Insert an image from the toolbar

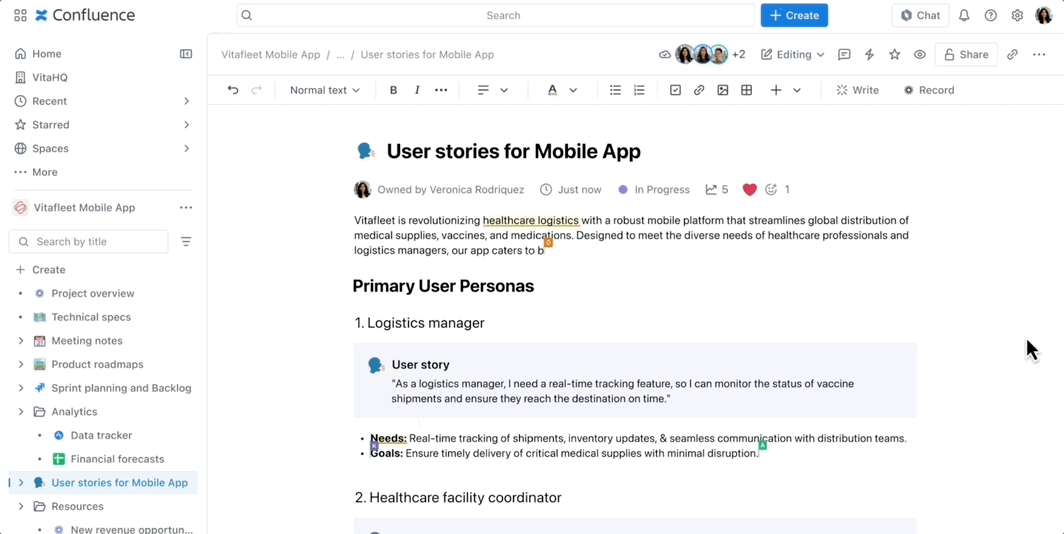tap(723, 90)
